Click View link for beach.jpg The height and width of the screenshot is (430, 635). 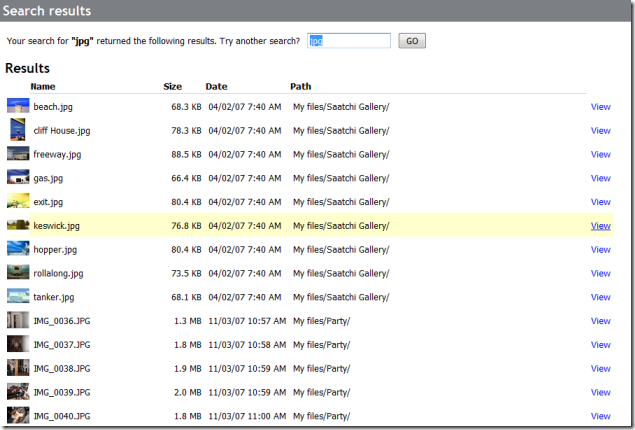600,107
